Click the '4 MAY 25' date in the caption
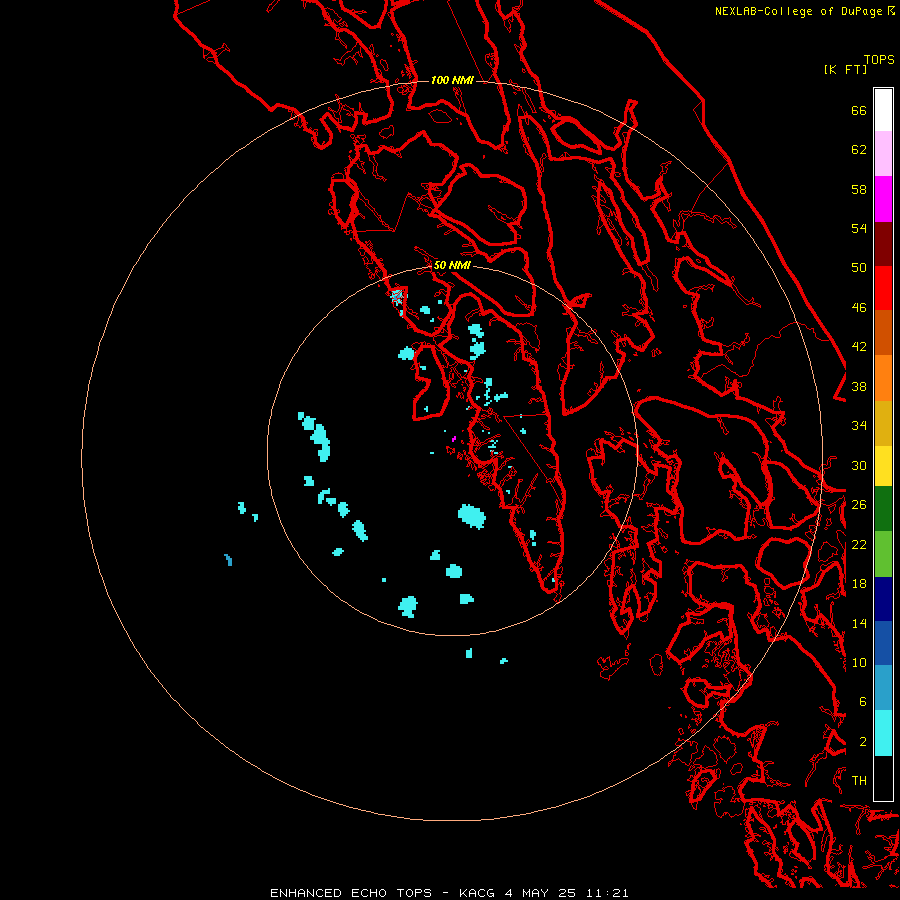The height and width of the screenshot is (900, 900). (x=540, y=893)
